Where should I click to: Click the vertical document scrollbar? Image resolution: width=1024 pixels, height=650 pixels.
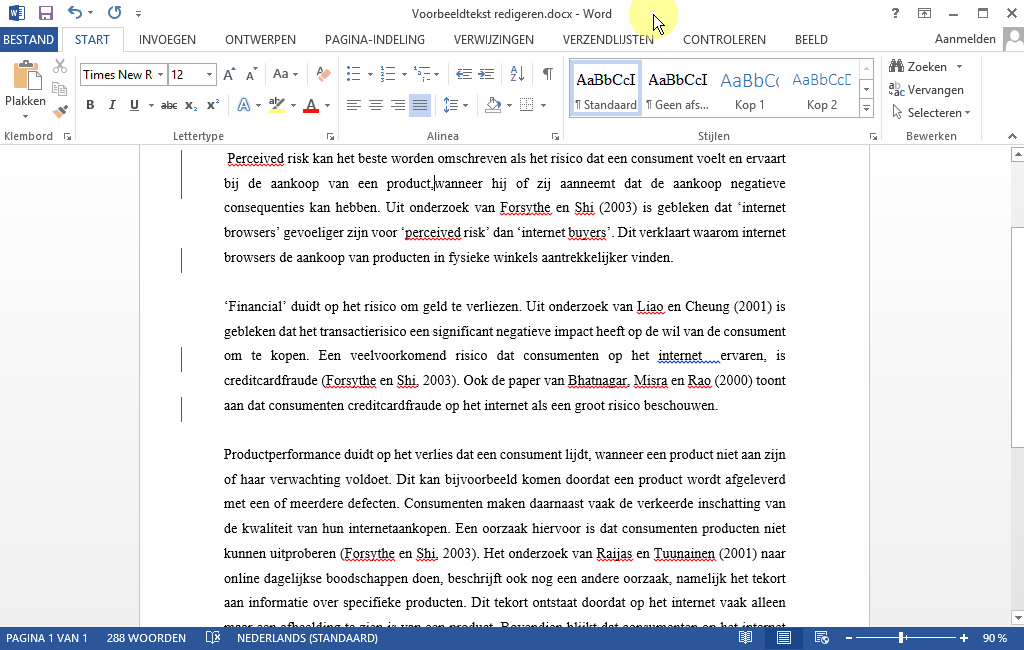(1017, 337)
